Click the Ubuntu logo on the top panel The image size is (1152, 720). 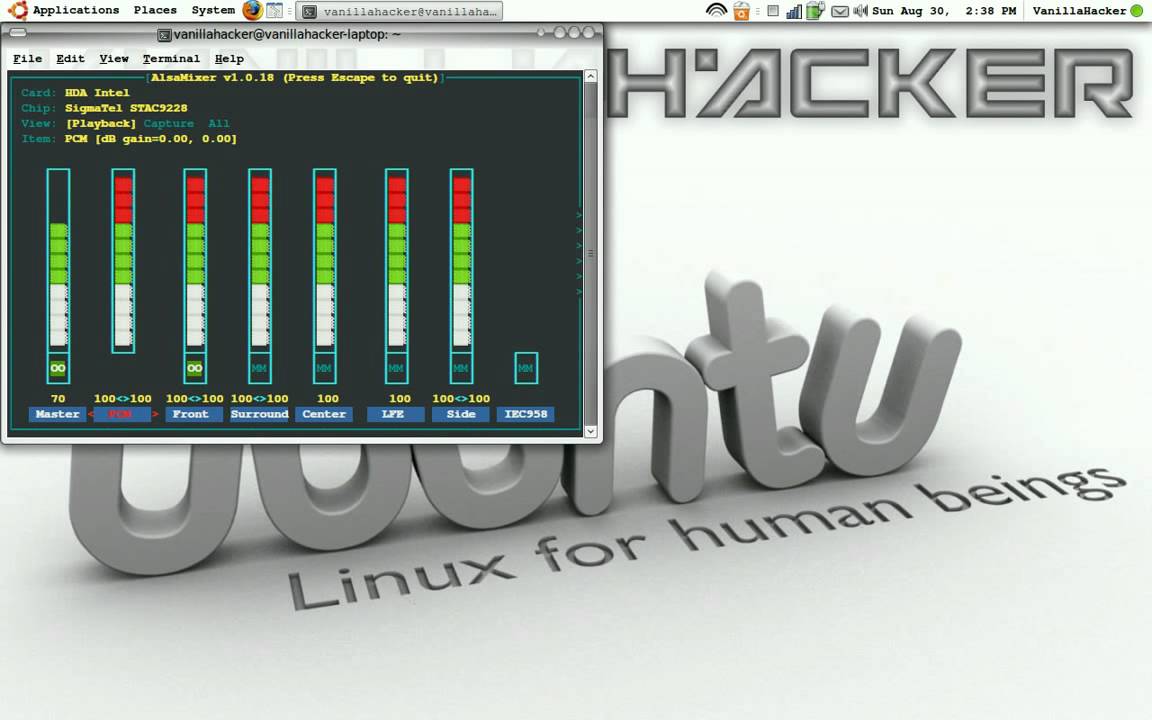coord(18,10)
